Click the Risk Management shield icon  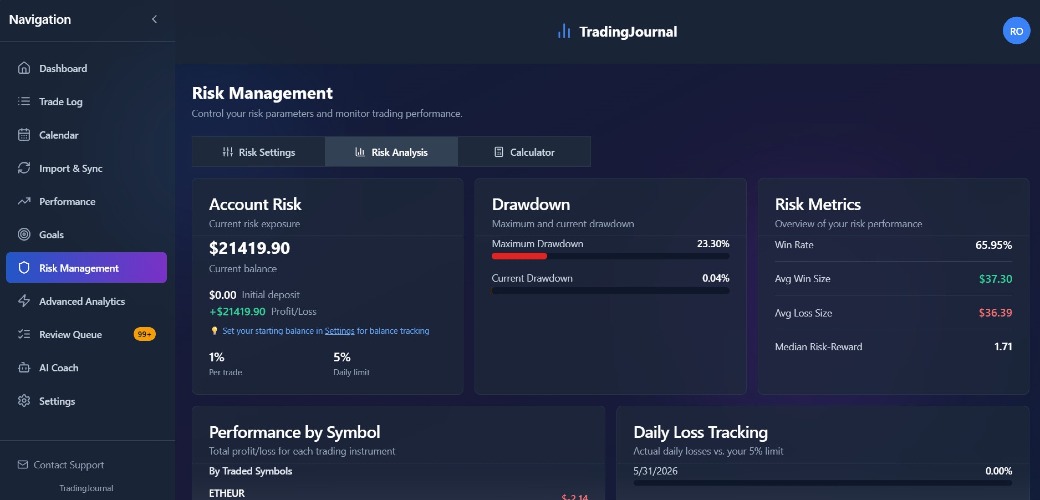[24, 268]
